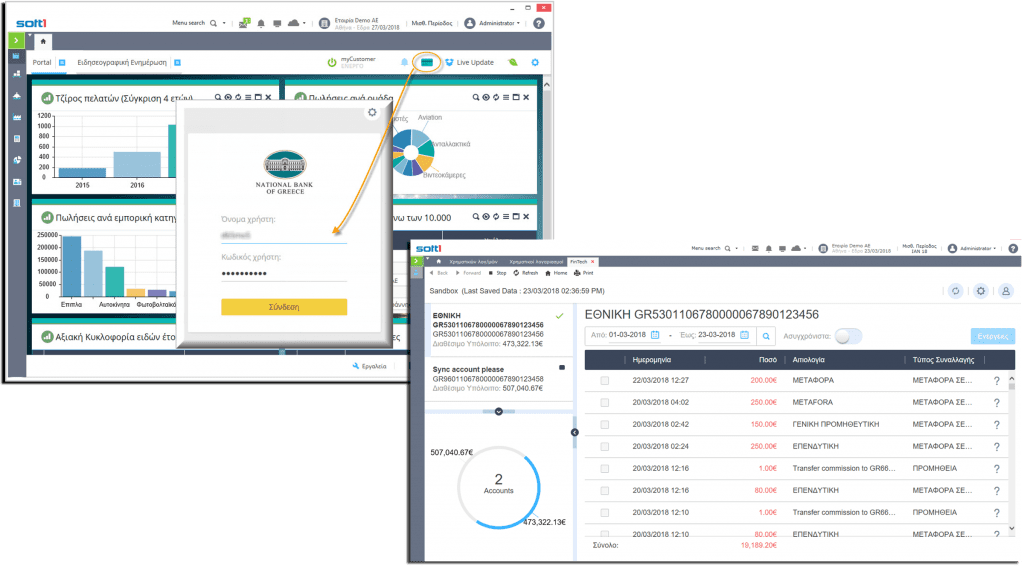Image resolution: width=1024 pixels, height=575 pixels.
Task: Click the Ενέργειες button
Action: 992,336
